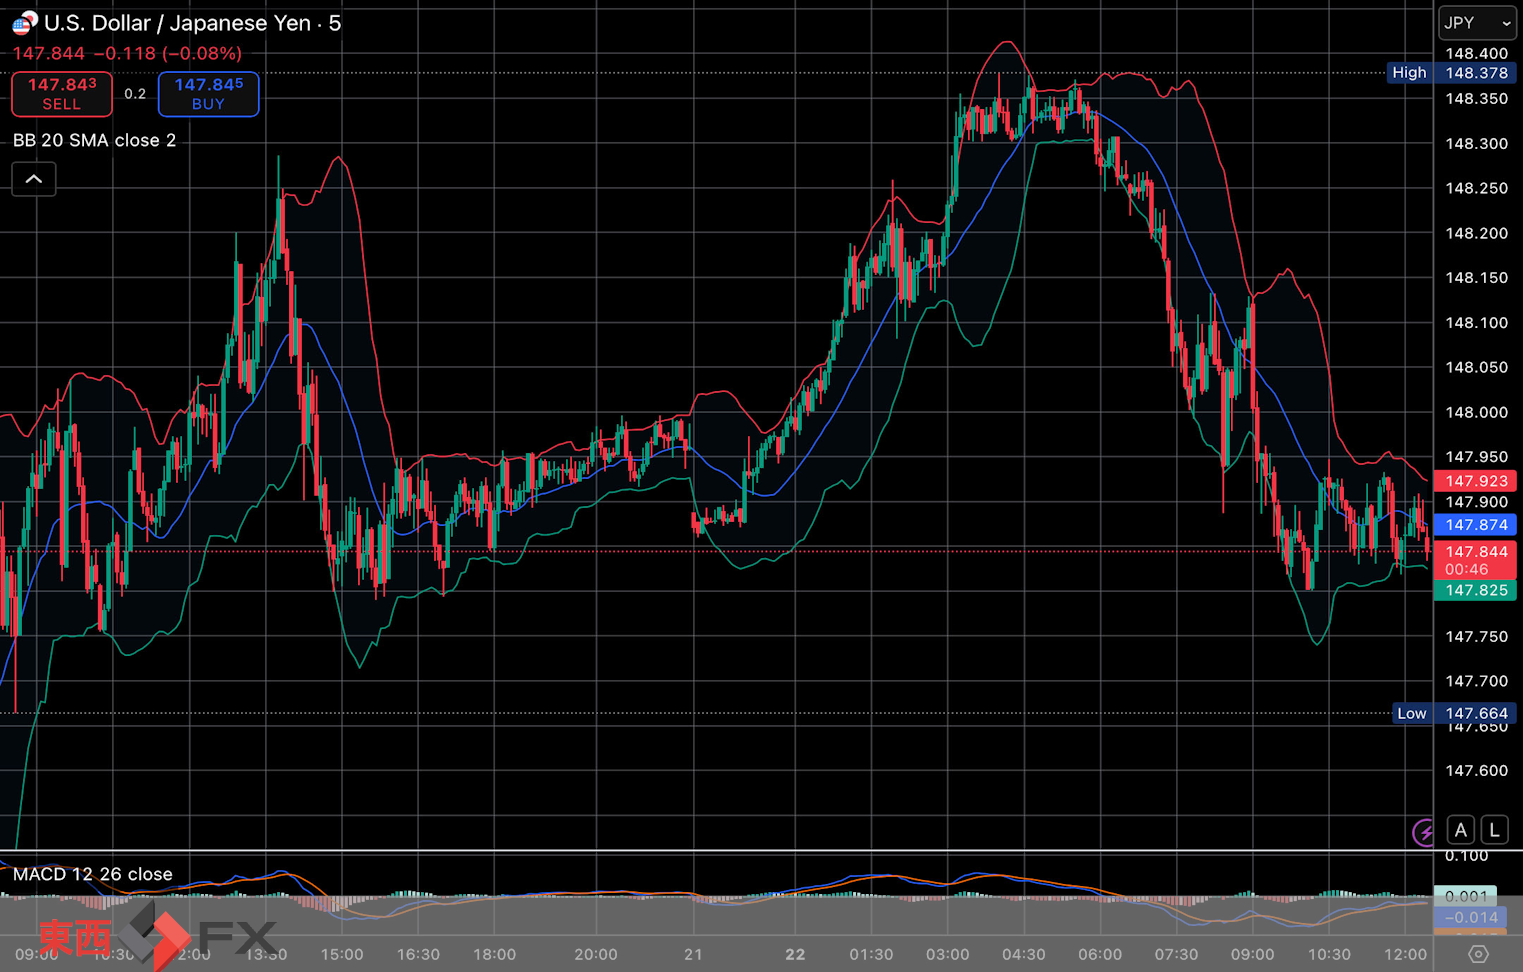The width and height of the screenshot is (1523, 972).
Task: Click the green 147.825 lower band price tag
Action: pyautogui.click(x=1476, y=590)
